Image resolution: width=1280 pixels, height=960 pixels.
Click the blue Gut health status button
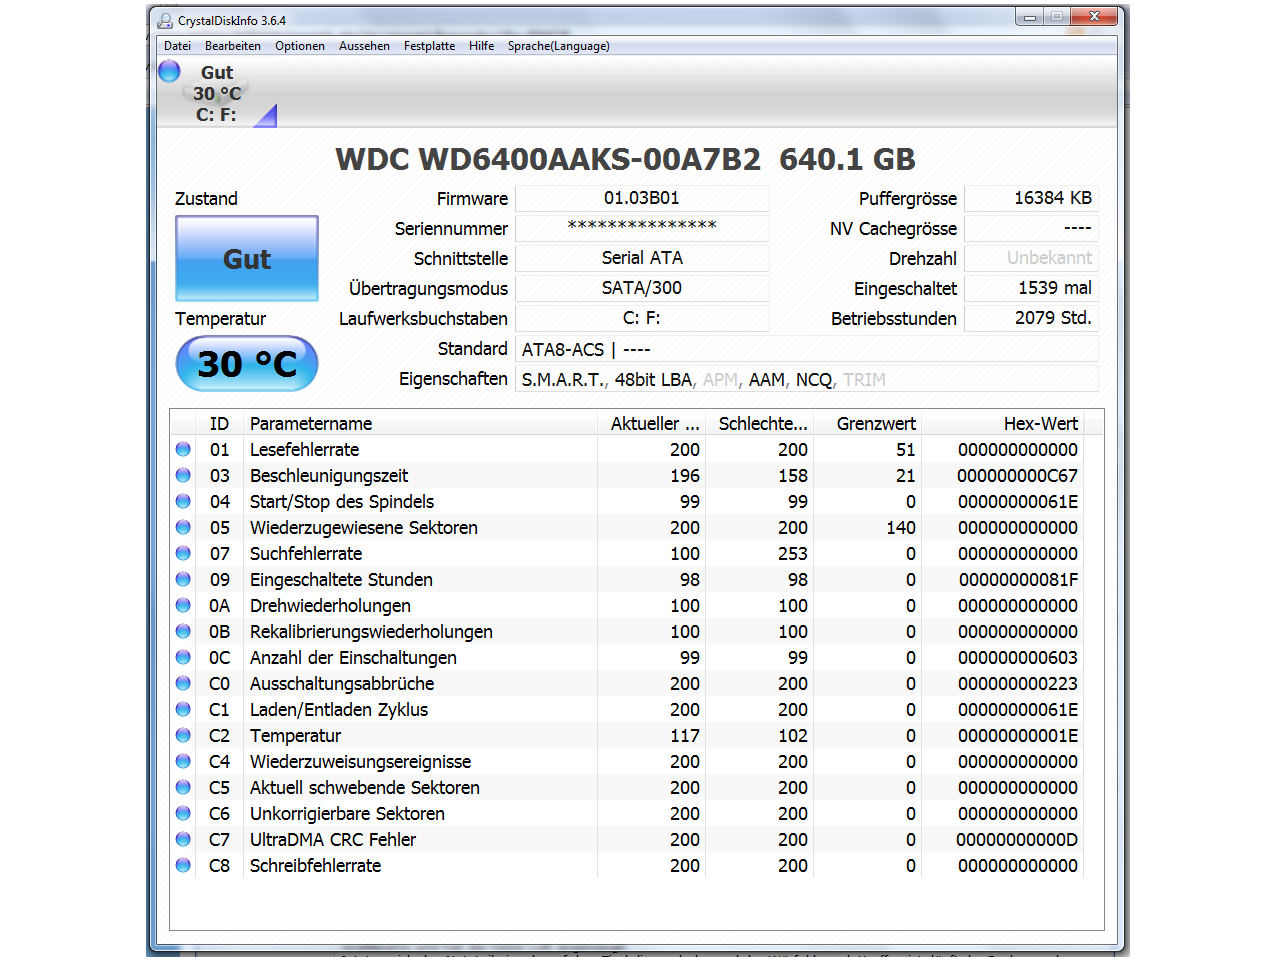(x=247, y=259)
